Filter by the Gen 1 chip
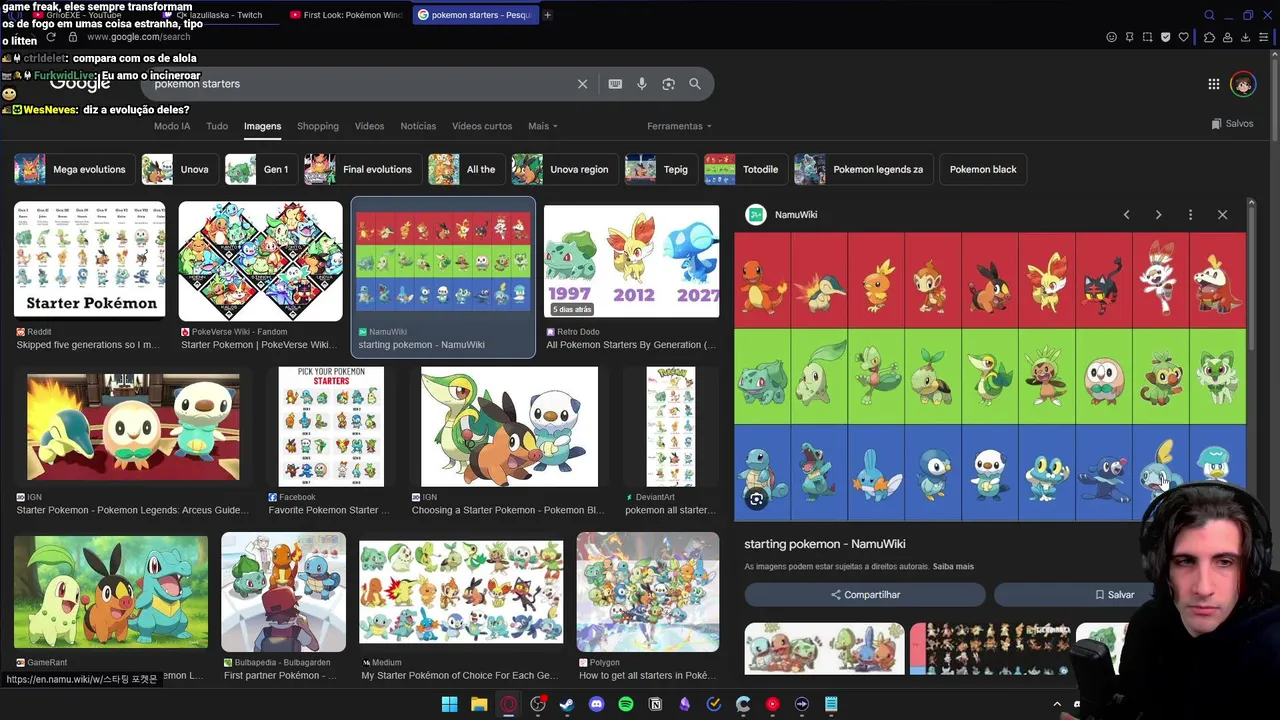This screenshot has height=720, width=1280. coord(259,169)
